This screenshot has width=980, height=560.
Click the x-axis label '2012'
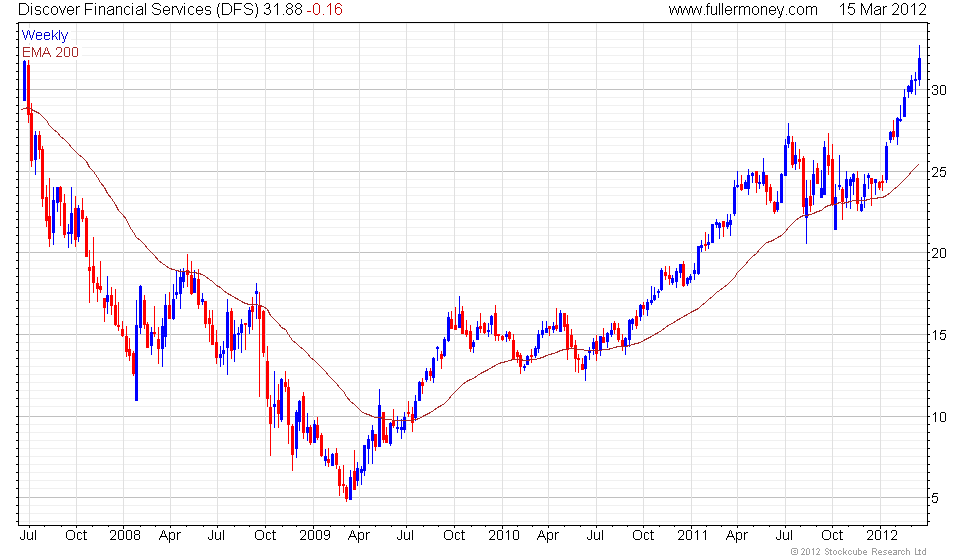click(882, 535)
